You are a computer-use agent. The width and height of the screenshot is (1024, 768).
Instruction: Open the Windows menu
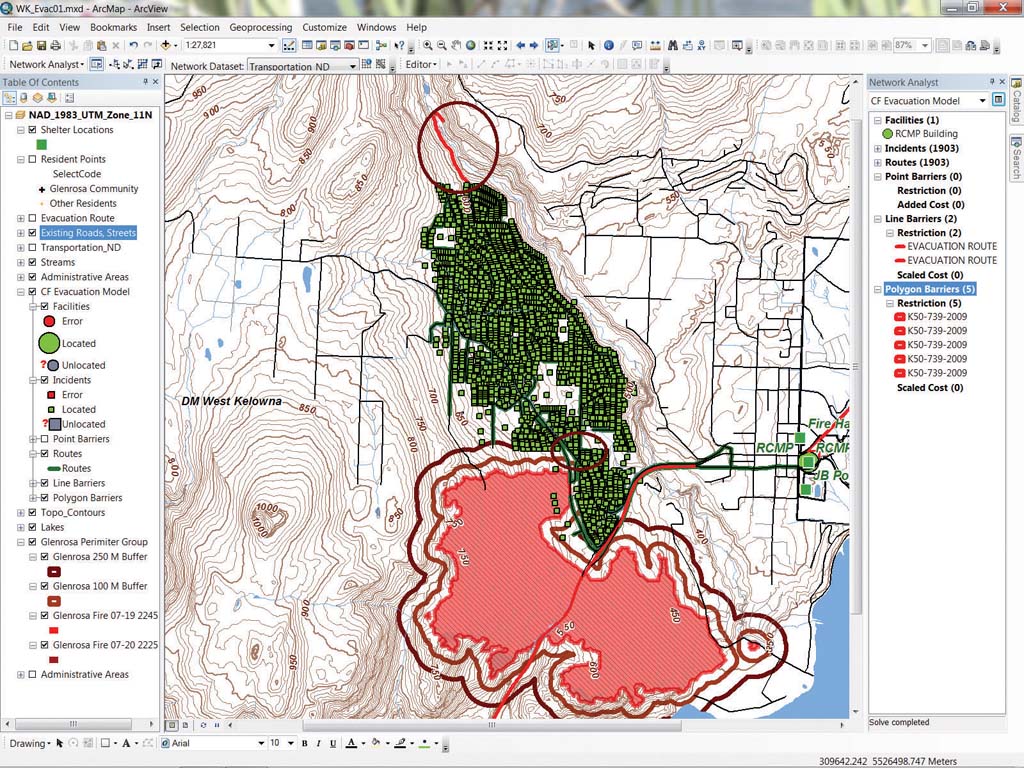[x=376, y=27]
